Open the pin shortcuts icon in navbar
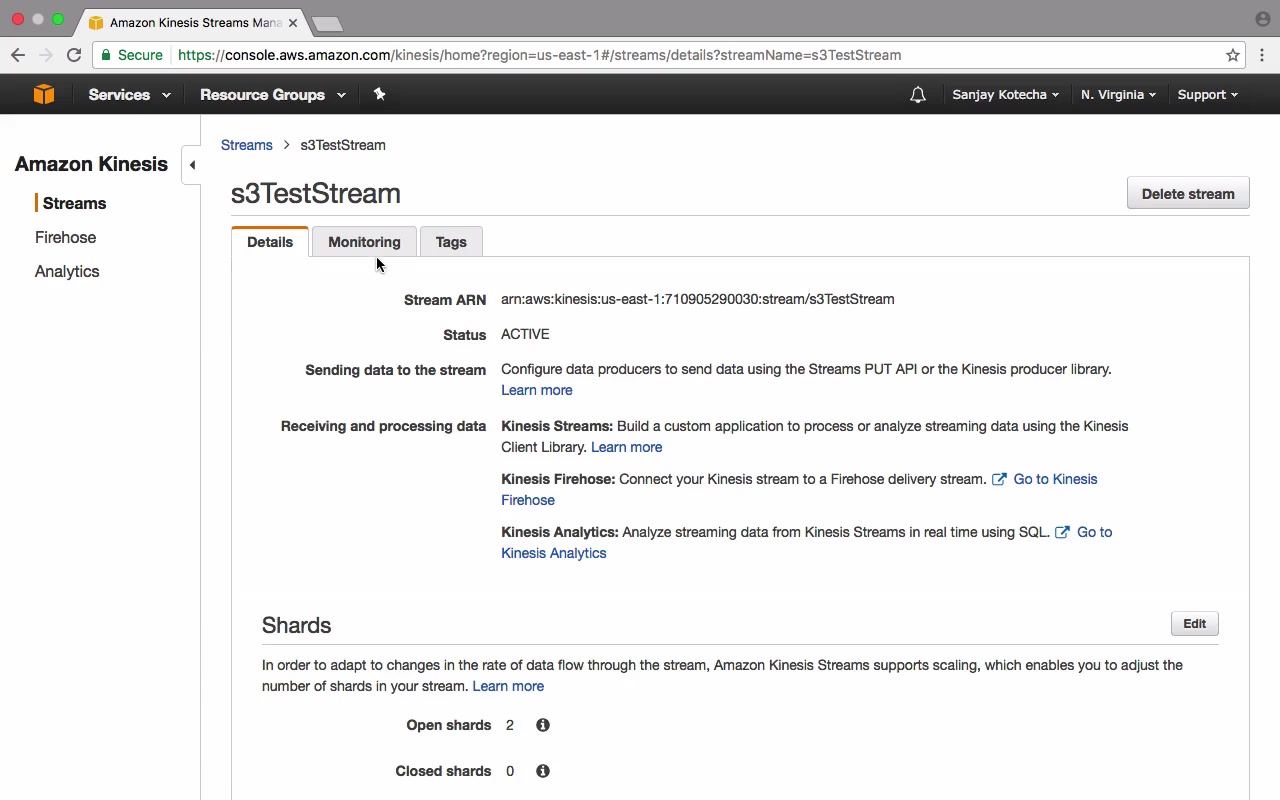The width and height of the screenshot is (1280, 800). (x=379, y=94)
